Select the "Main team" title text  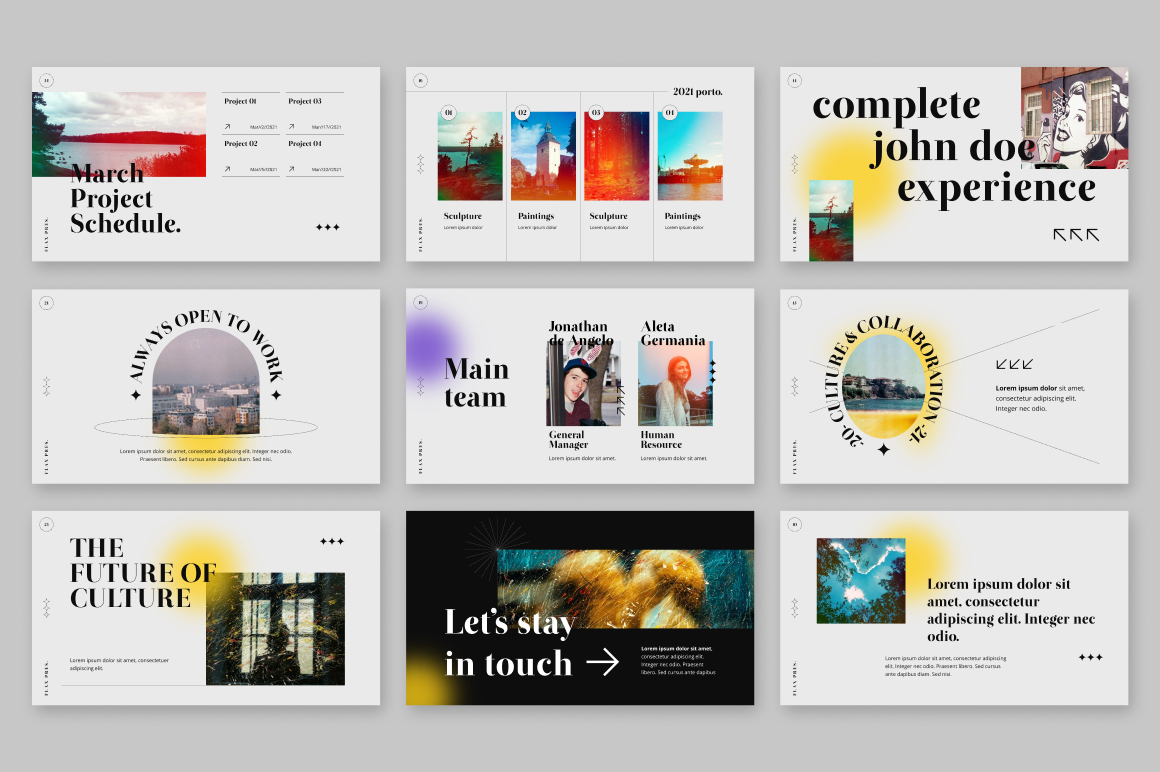[x=476, y=383]
